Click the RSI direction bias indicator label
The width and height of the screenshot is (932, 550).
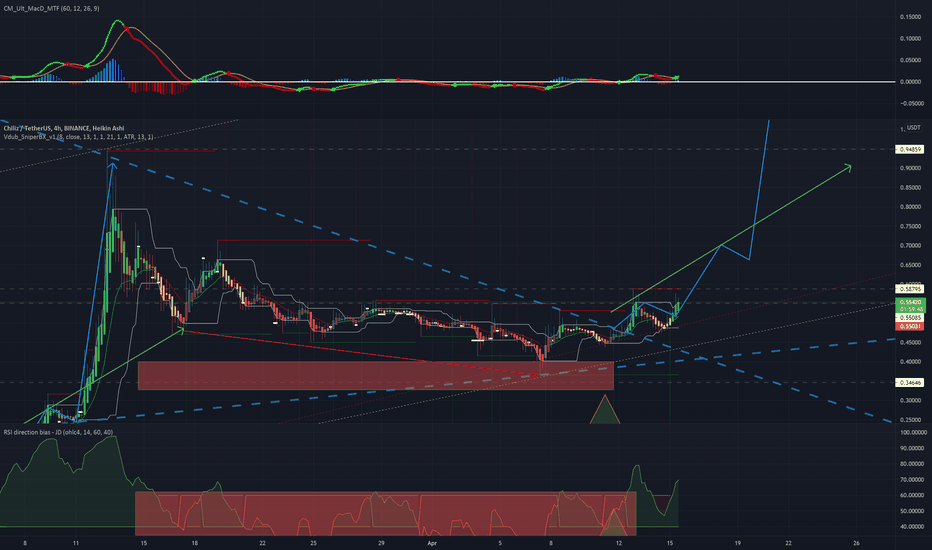[x=58, y=432]
